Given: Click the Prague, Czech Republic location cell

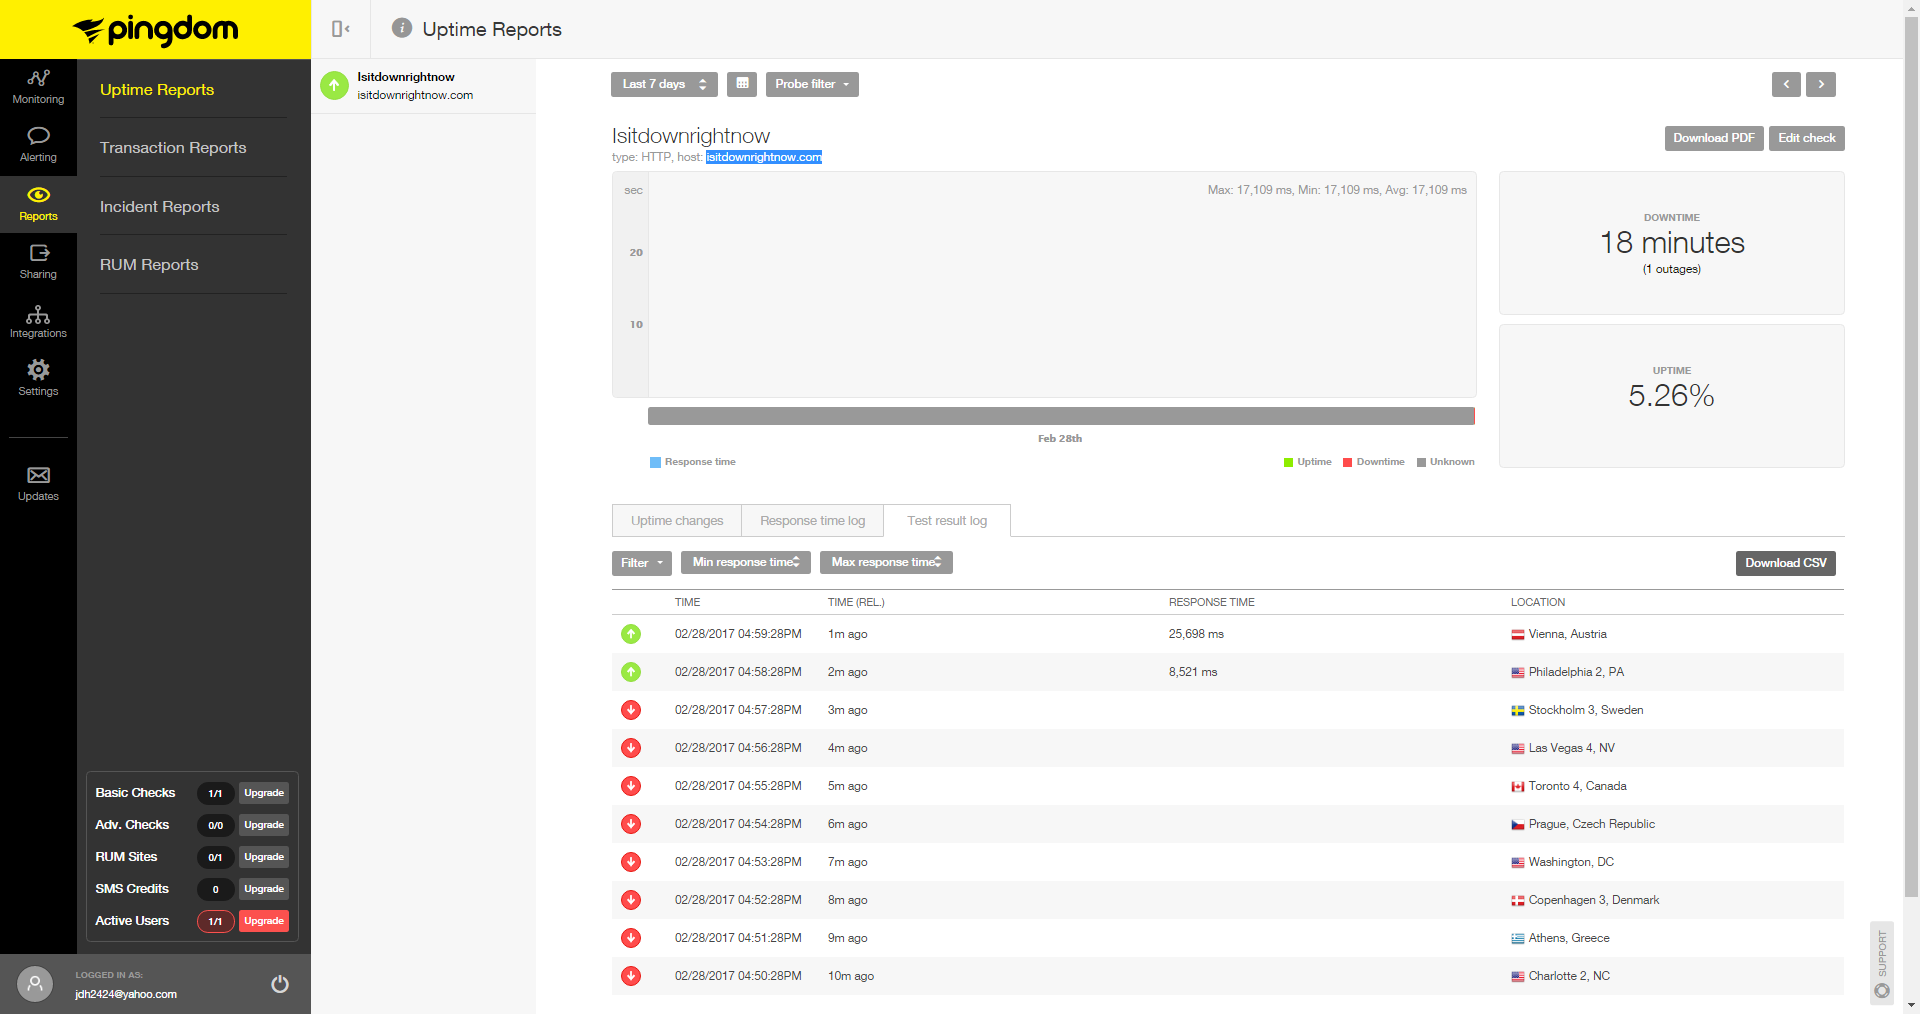Looking at the screenshot, I should pyautogui.click(x=1583, y=824).
